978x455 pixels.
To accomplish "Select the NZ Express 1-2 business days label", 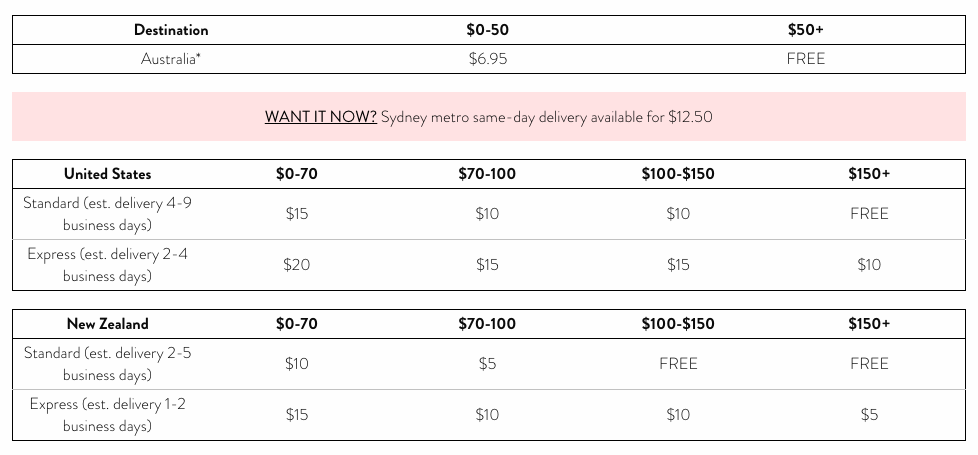I will [x=107, y=415].
